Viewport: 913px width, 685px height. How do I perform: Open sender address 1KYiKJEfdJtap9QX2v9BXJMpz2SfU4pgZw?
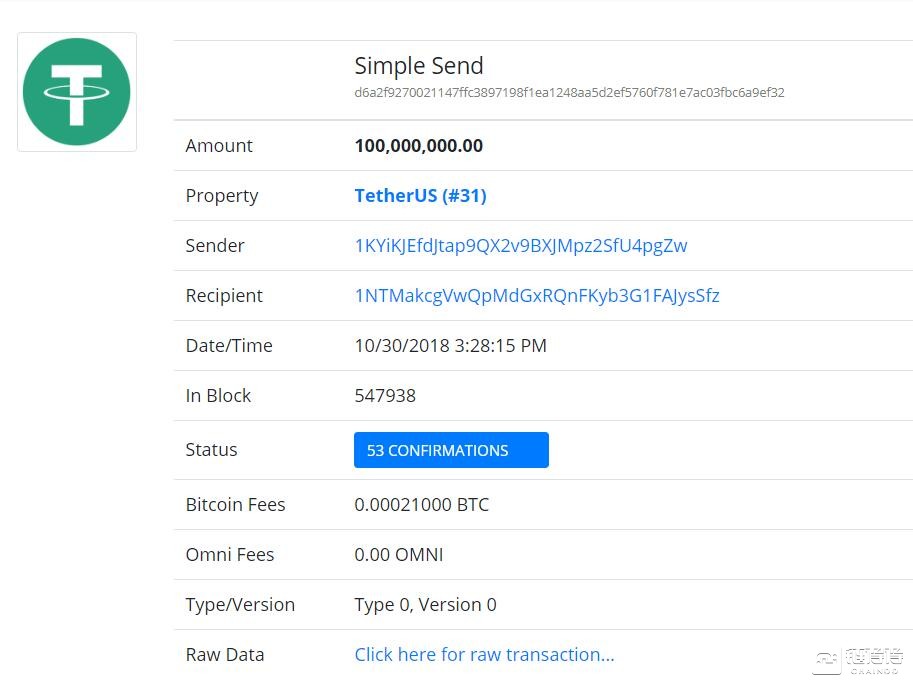click(x=521, y=246)
